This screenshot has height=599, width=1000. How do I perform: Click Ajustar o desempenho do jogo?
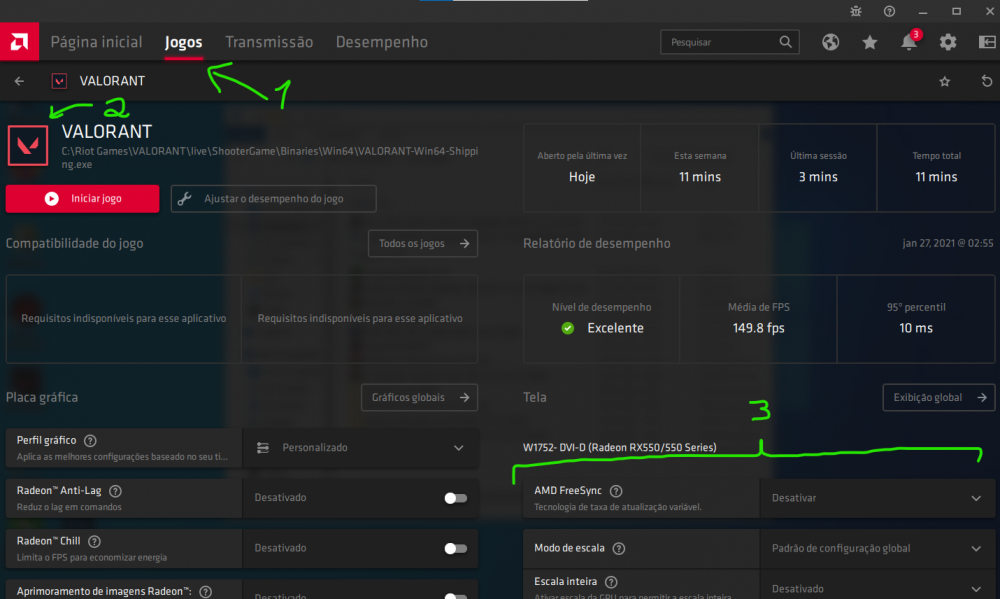(274, 198)
